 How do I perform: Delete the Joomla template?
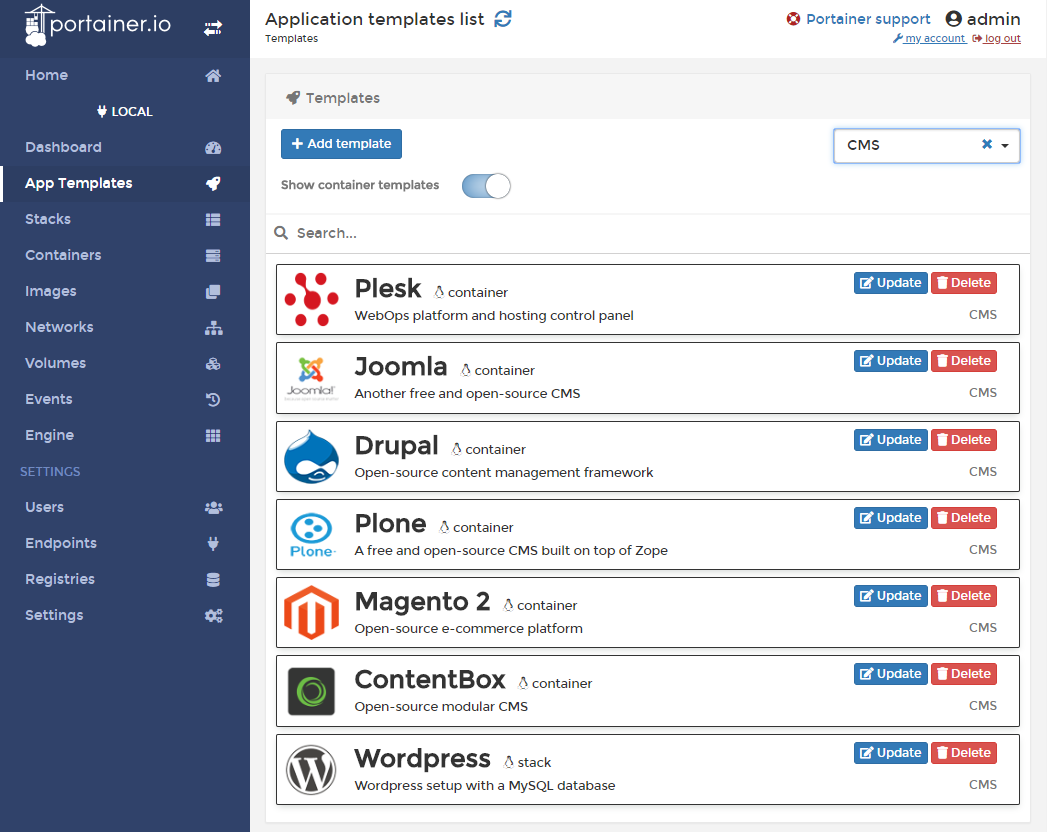point(963,361)
